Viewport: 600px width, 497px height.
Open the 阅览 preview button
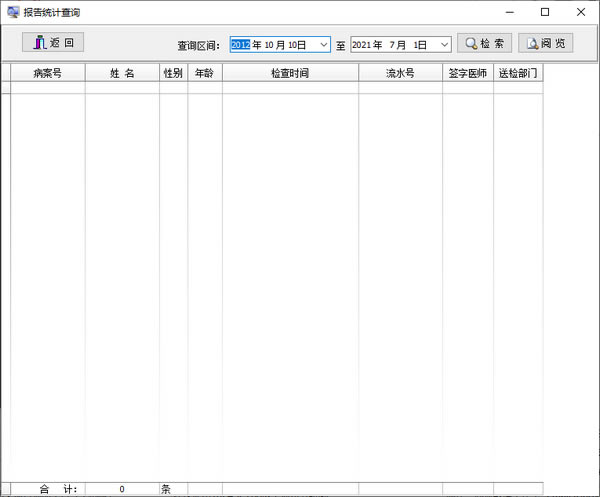545,43
